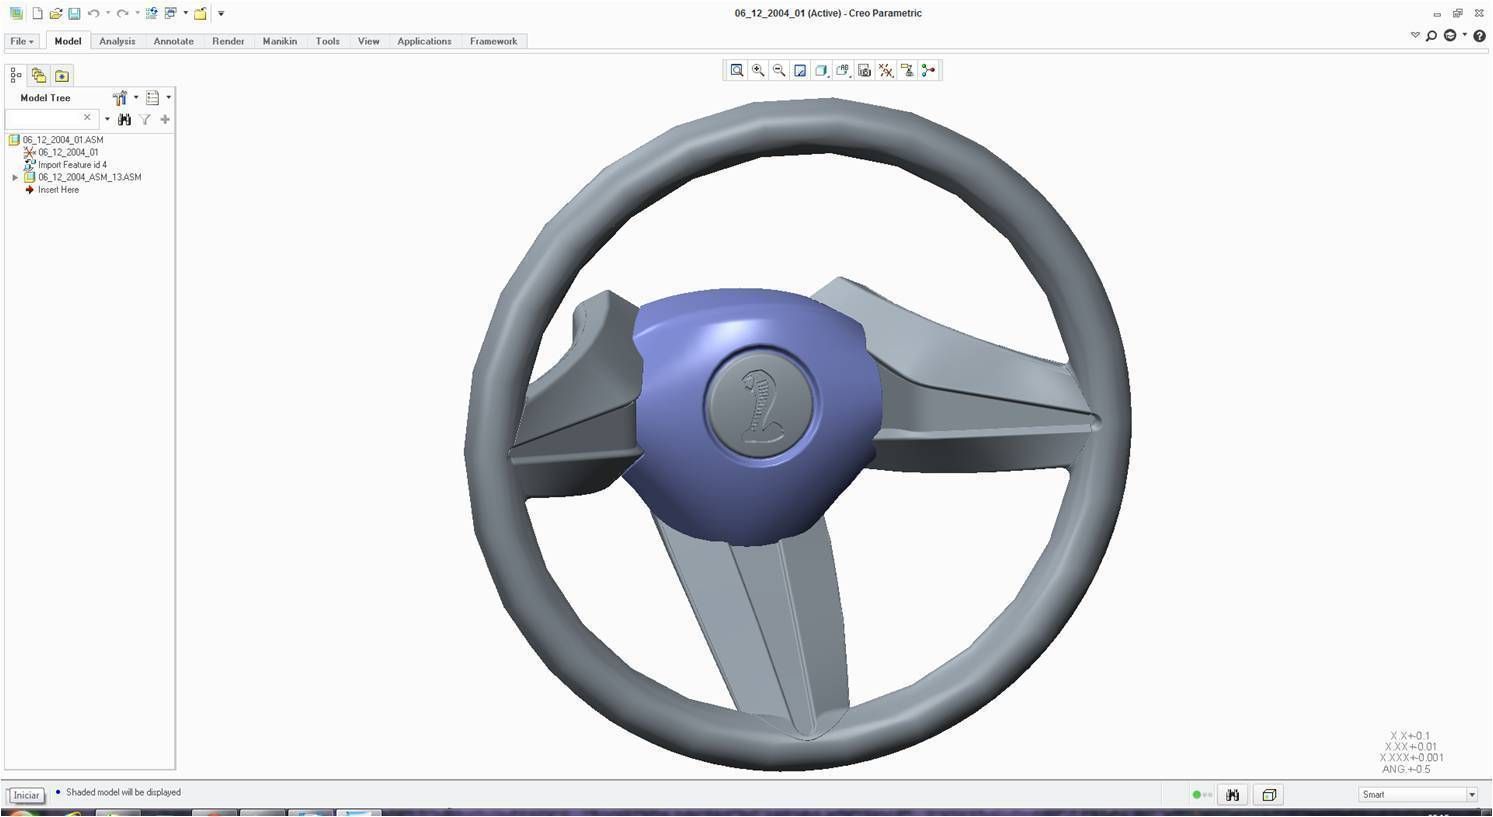The height and width of the screenshot is (817, 1493).
Task: Click the Zoom Out magnifier icon
Action: point(779,70)
